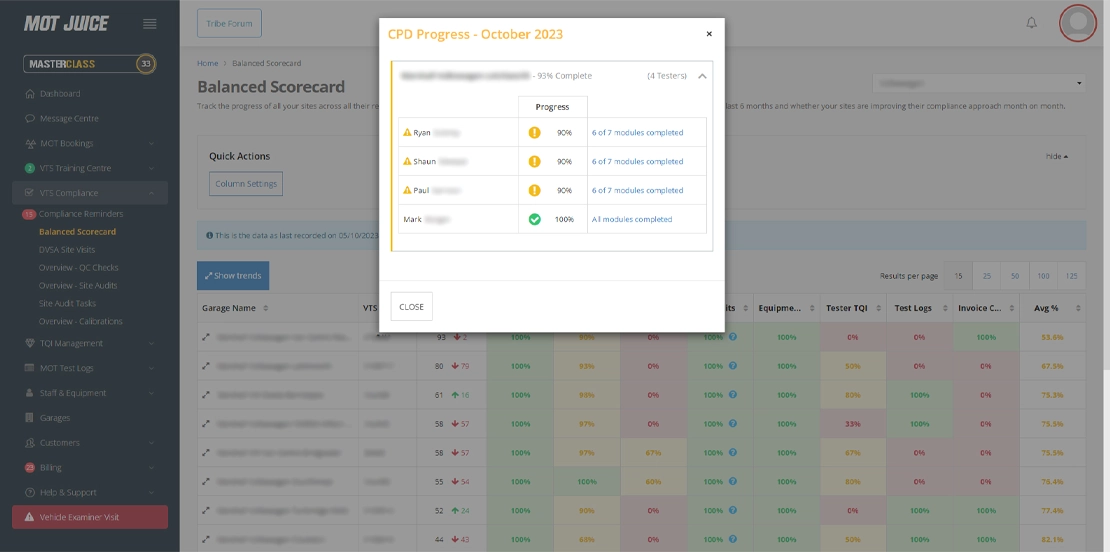Open Overview - QC Checks submenu item
This screenshot has width=1110, height=552.
pos(79,268)
